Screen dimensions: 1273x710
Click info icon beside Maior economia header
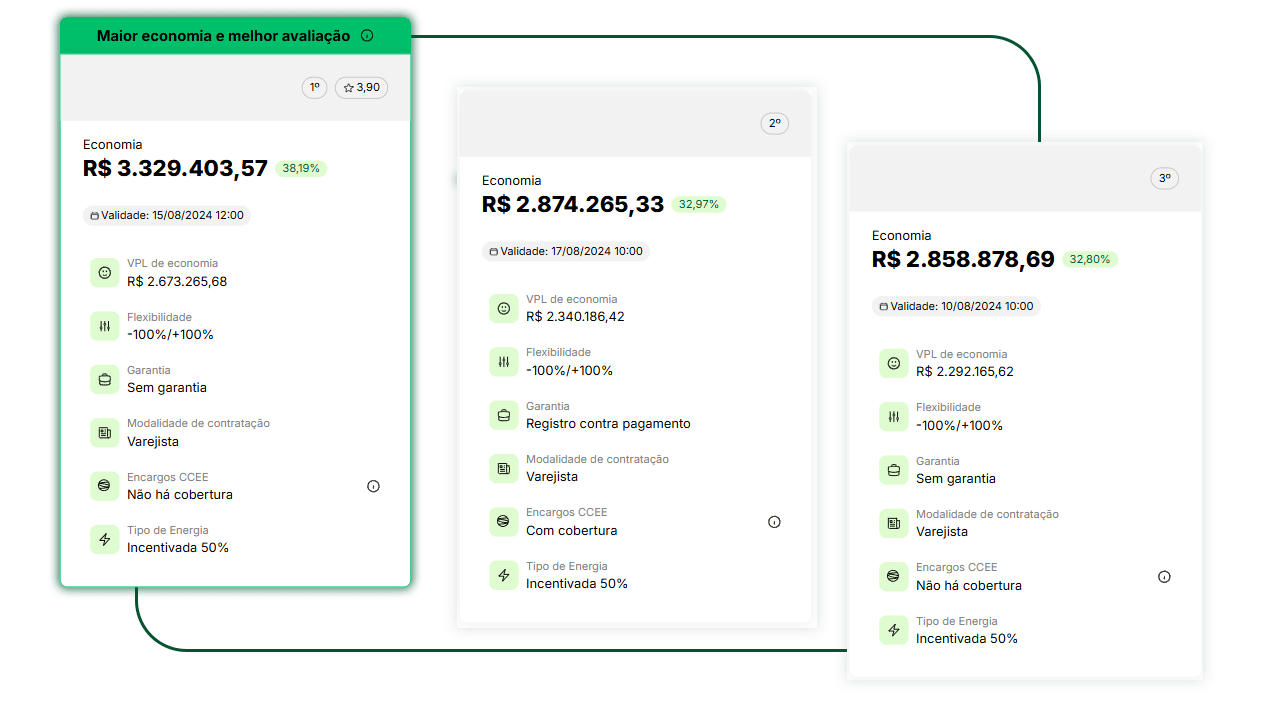(x=367, y=36)
